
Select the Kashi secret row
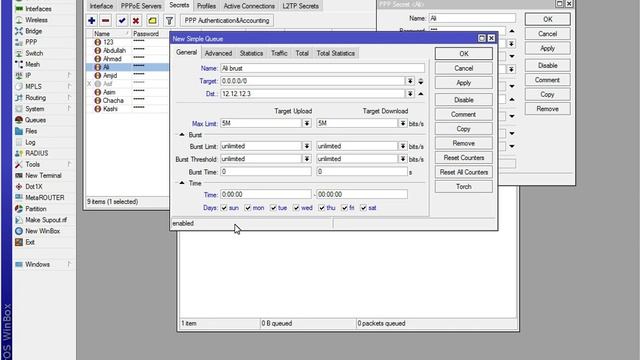[127, 109]
